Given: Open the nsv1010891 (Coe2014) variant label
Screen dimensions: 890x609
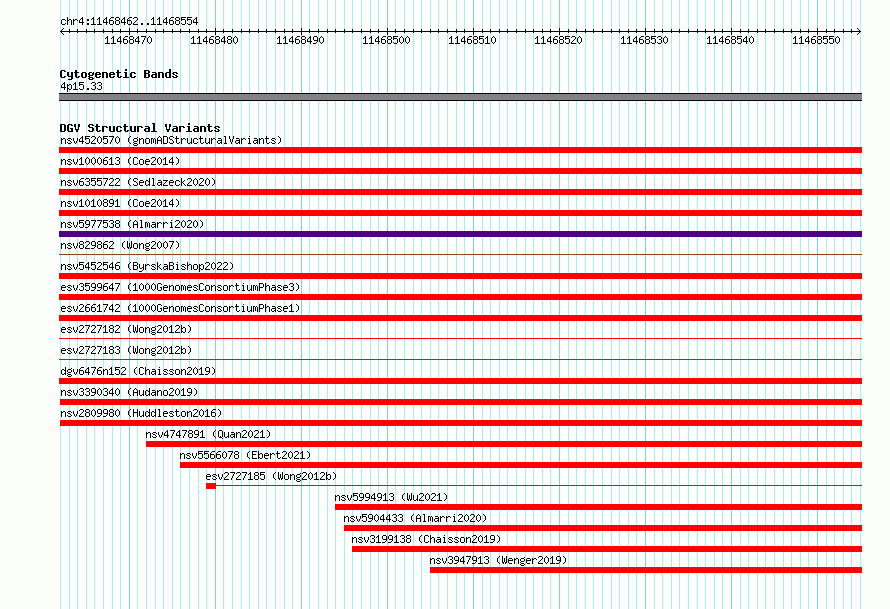Looking at the screenshot, I should [x=120, y=203].
